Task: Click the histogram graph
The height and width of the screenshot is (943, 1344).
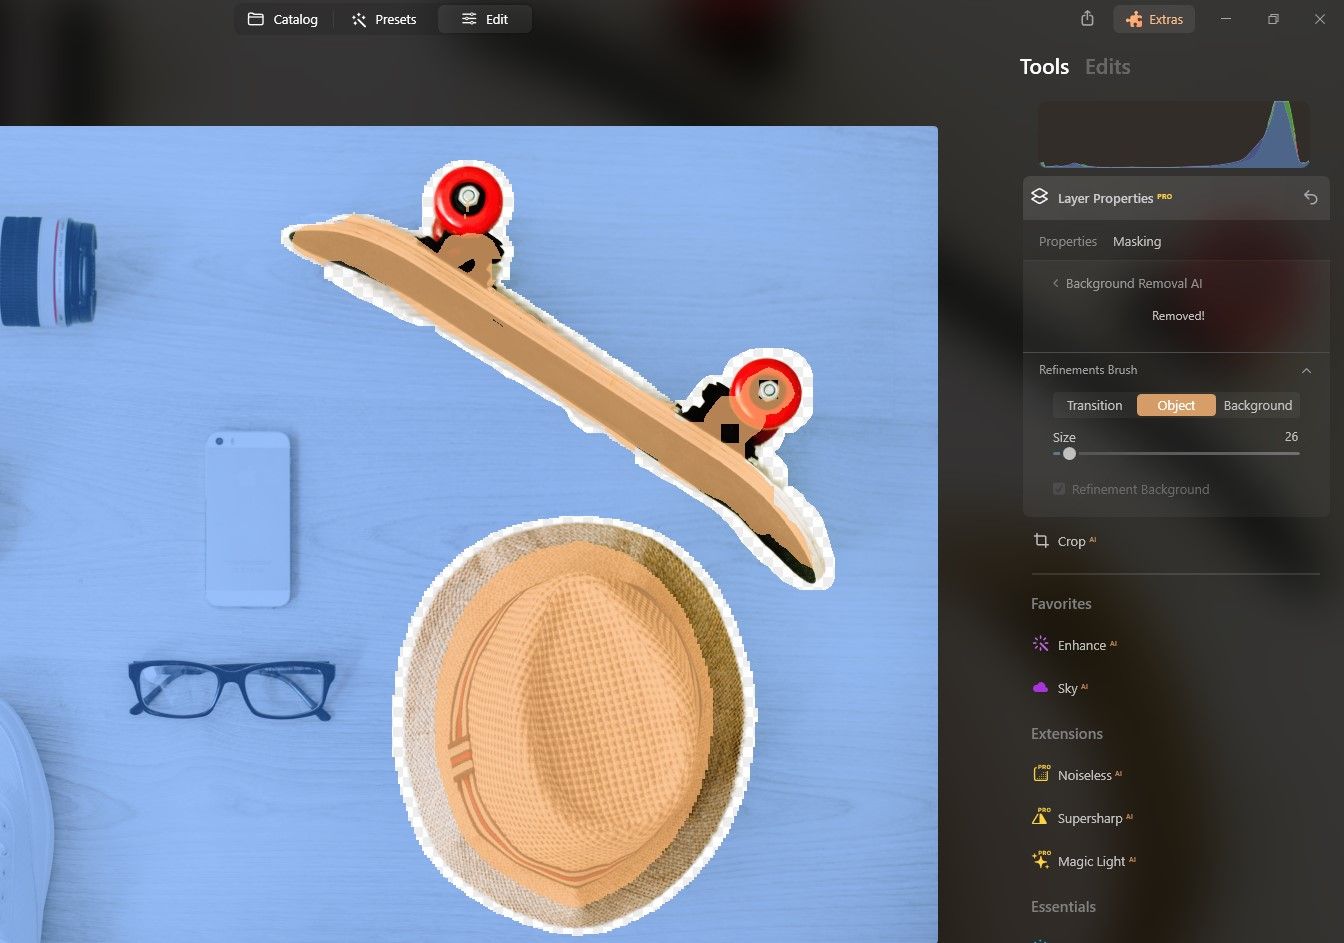Action: 1175,133
